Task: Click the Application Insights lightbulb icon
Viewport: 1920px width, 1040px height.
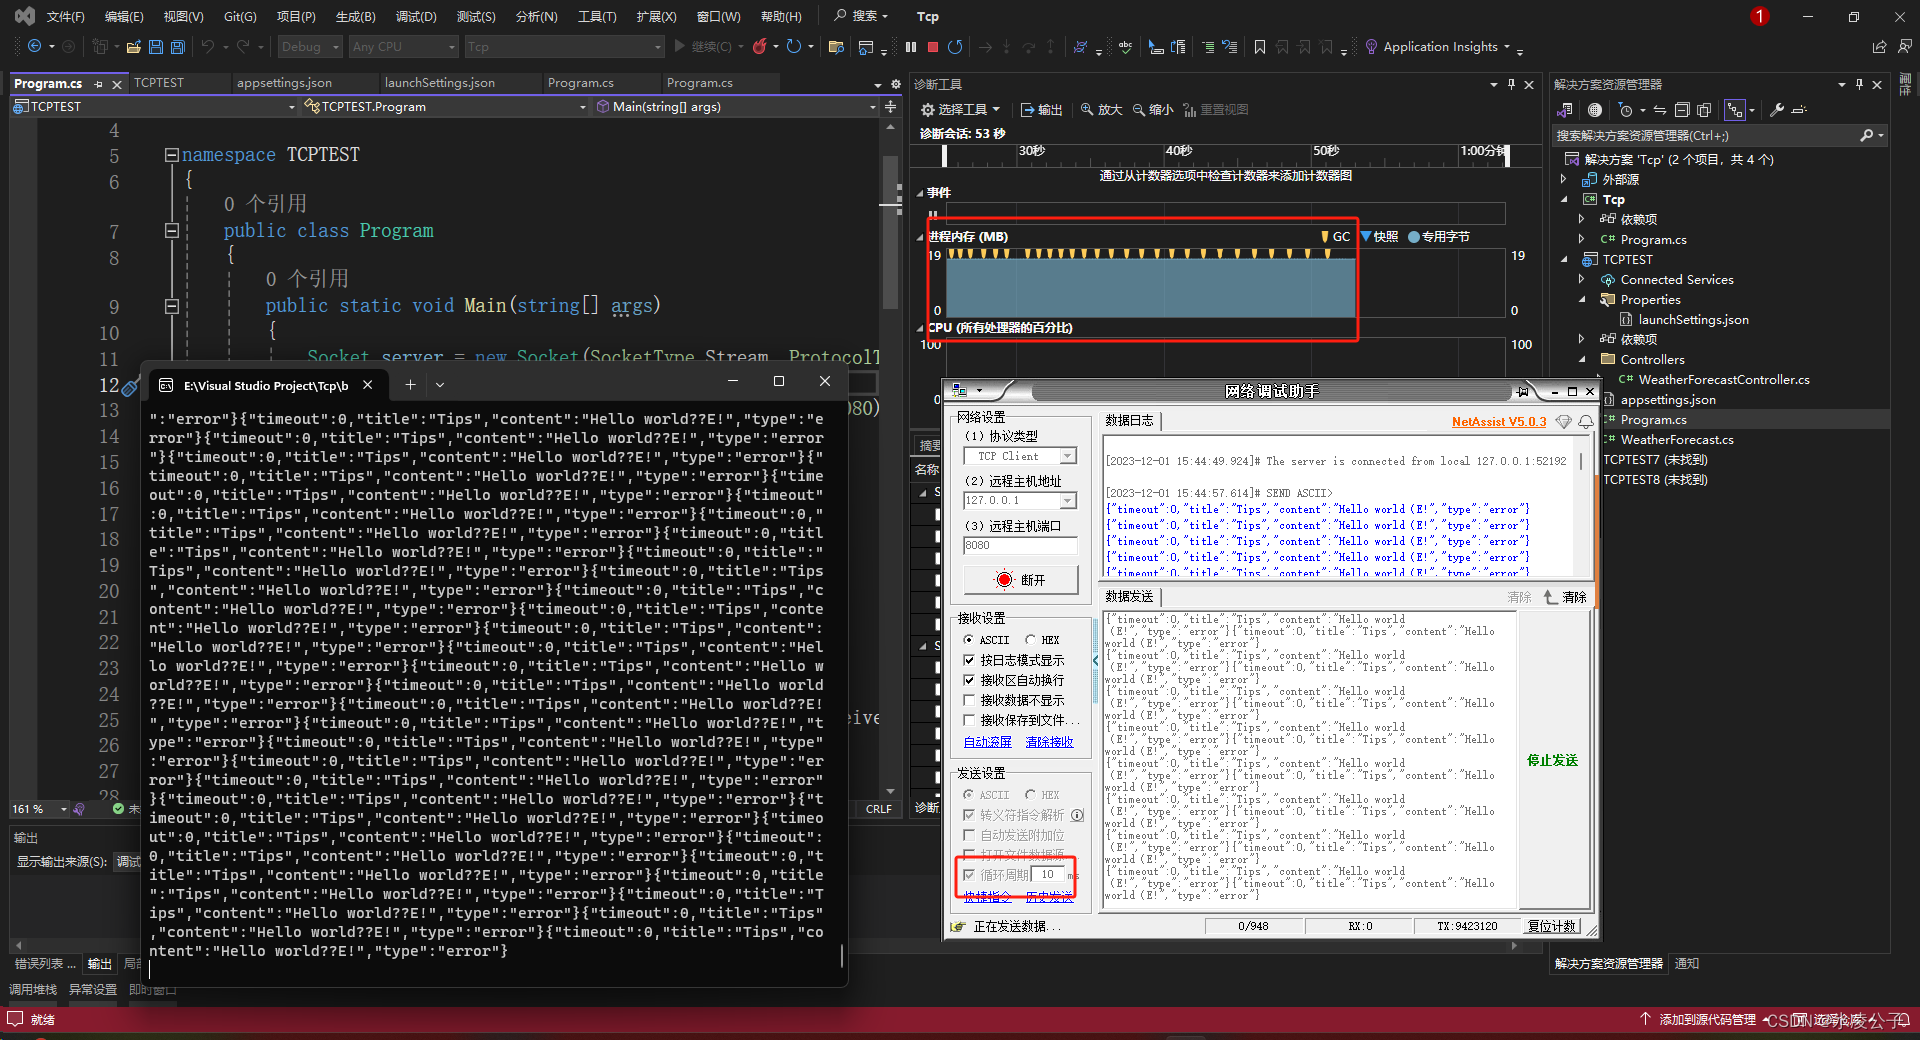Action: (x=1372, y=47)
